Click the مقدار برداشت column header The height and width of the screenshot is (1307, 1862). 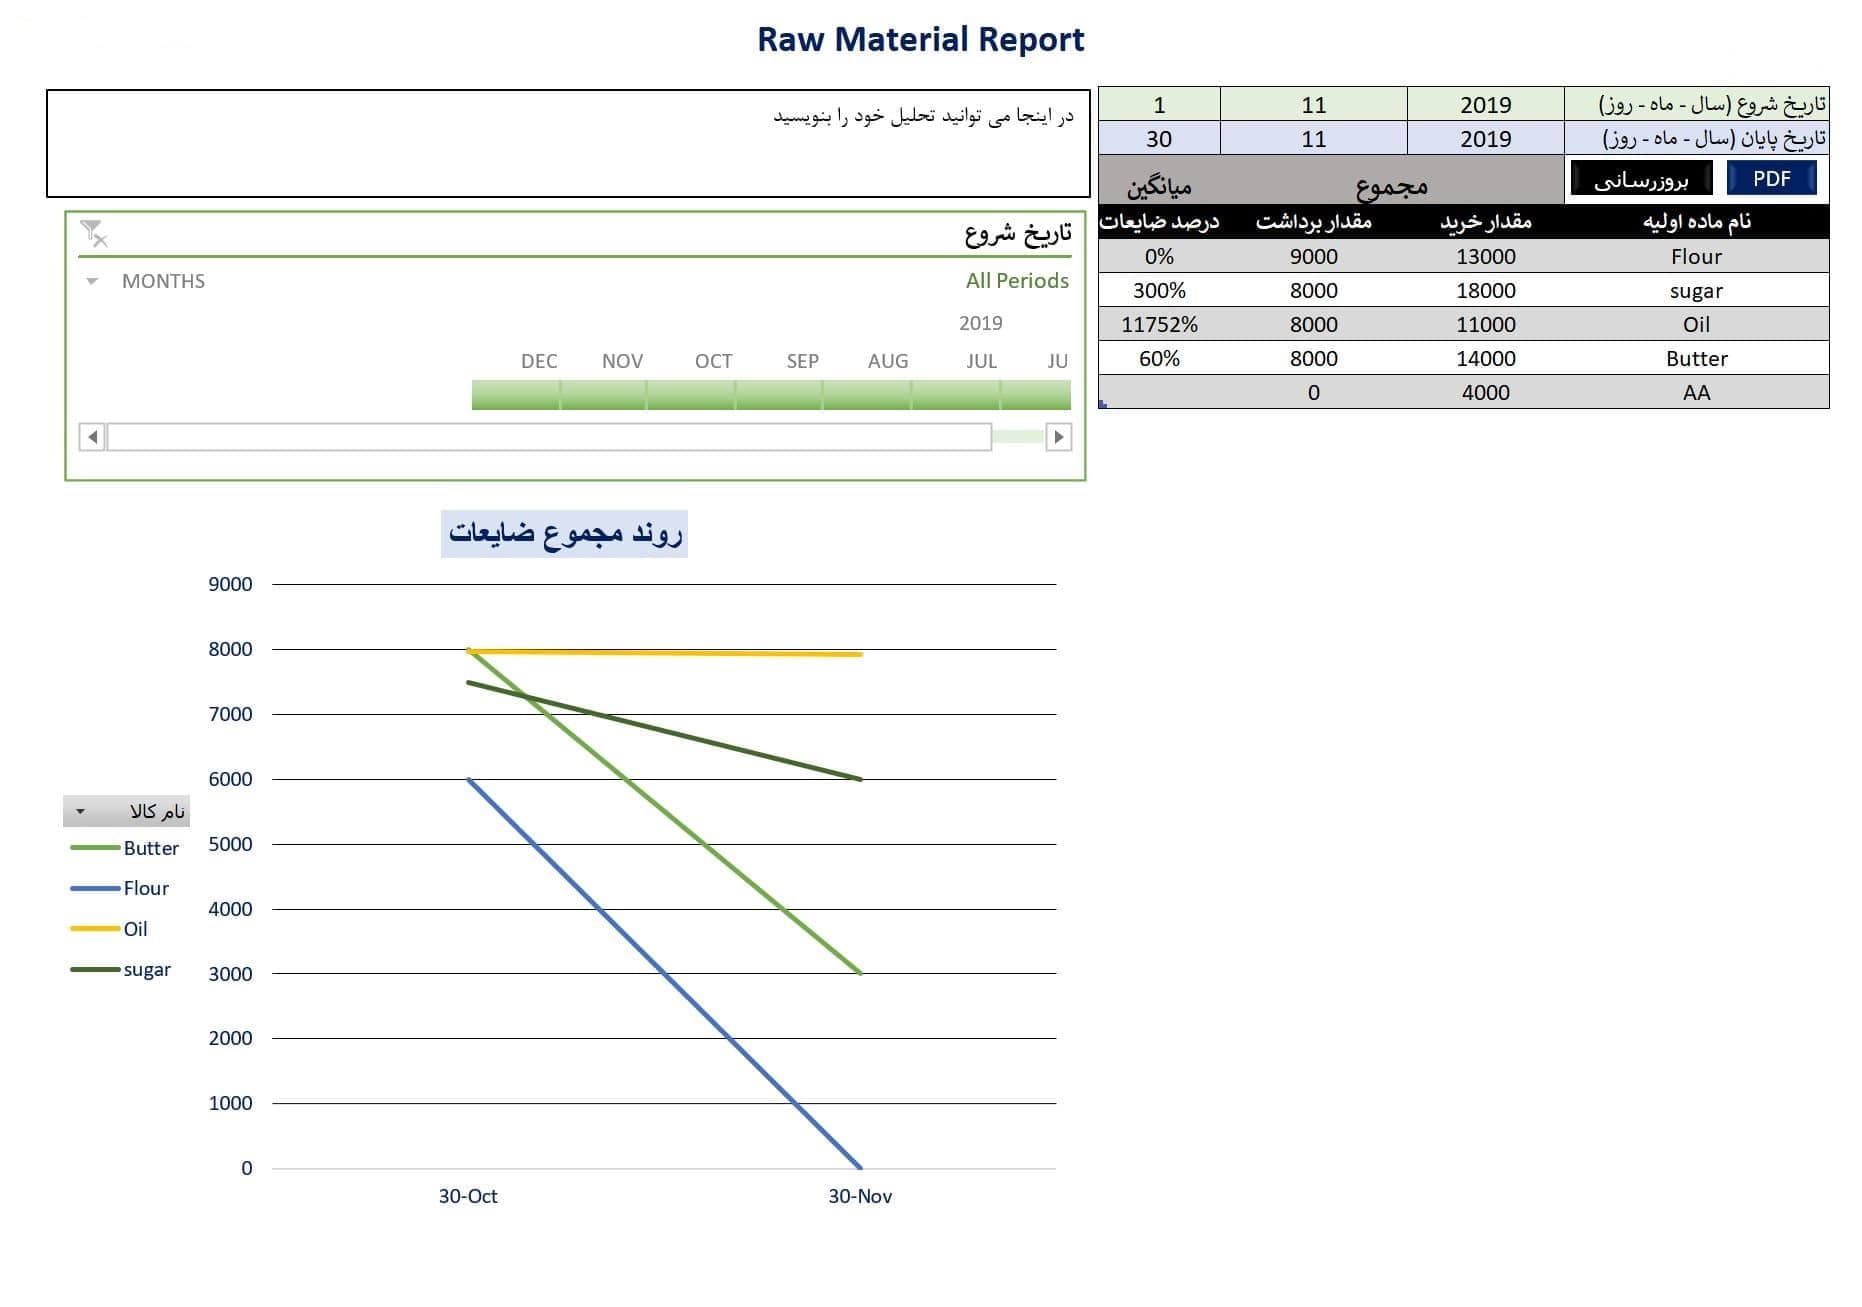[x=1313, y=221]
